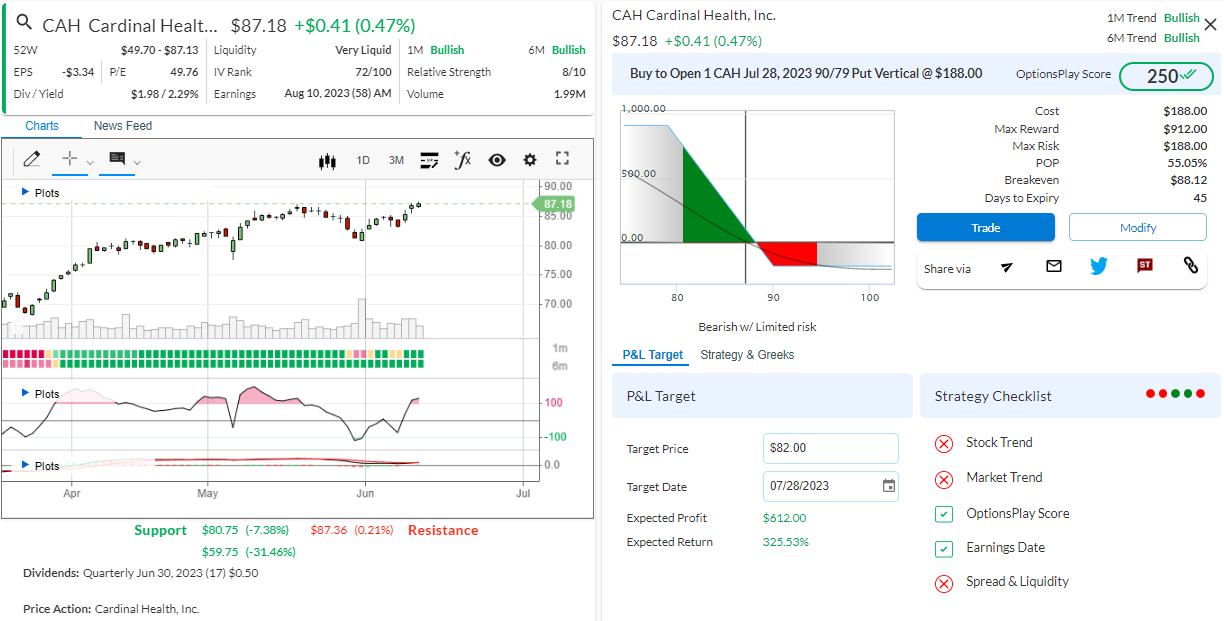
Task: Click the $59.75 second support level
Action: 220,551
